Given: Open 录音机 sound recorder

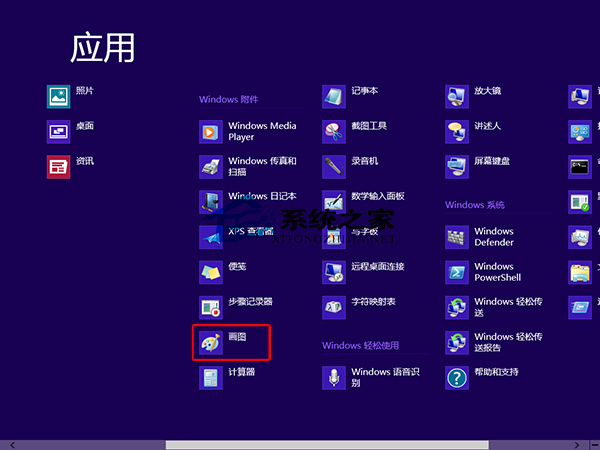Looking at the screenshot, I should click(x=334, y=167).
